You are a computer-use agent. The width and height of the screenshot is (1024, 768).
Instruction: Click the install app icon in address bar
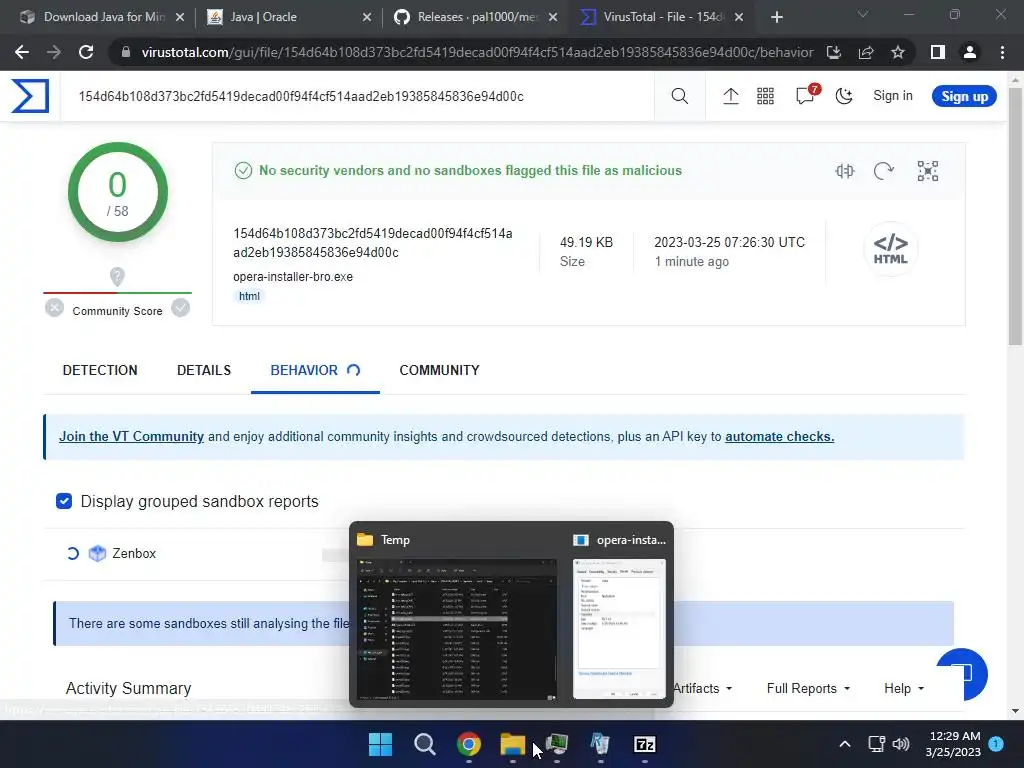coord(834,52)
